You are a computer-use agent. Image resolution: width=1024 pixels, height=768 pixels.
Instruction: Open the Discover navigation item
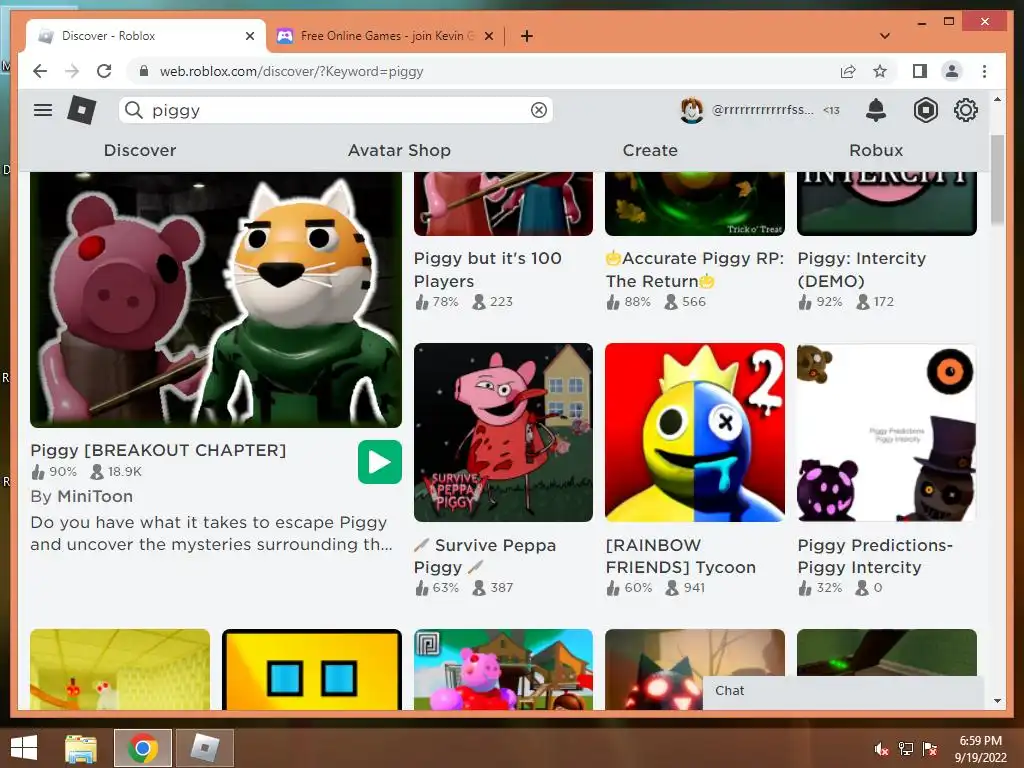pyautogui.click(x=140, y=150)
